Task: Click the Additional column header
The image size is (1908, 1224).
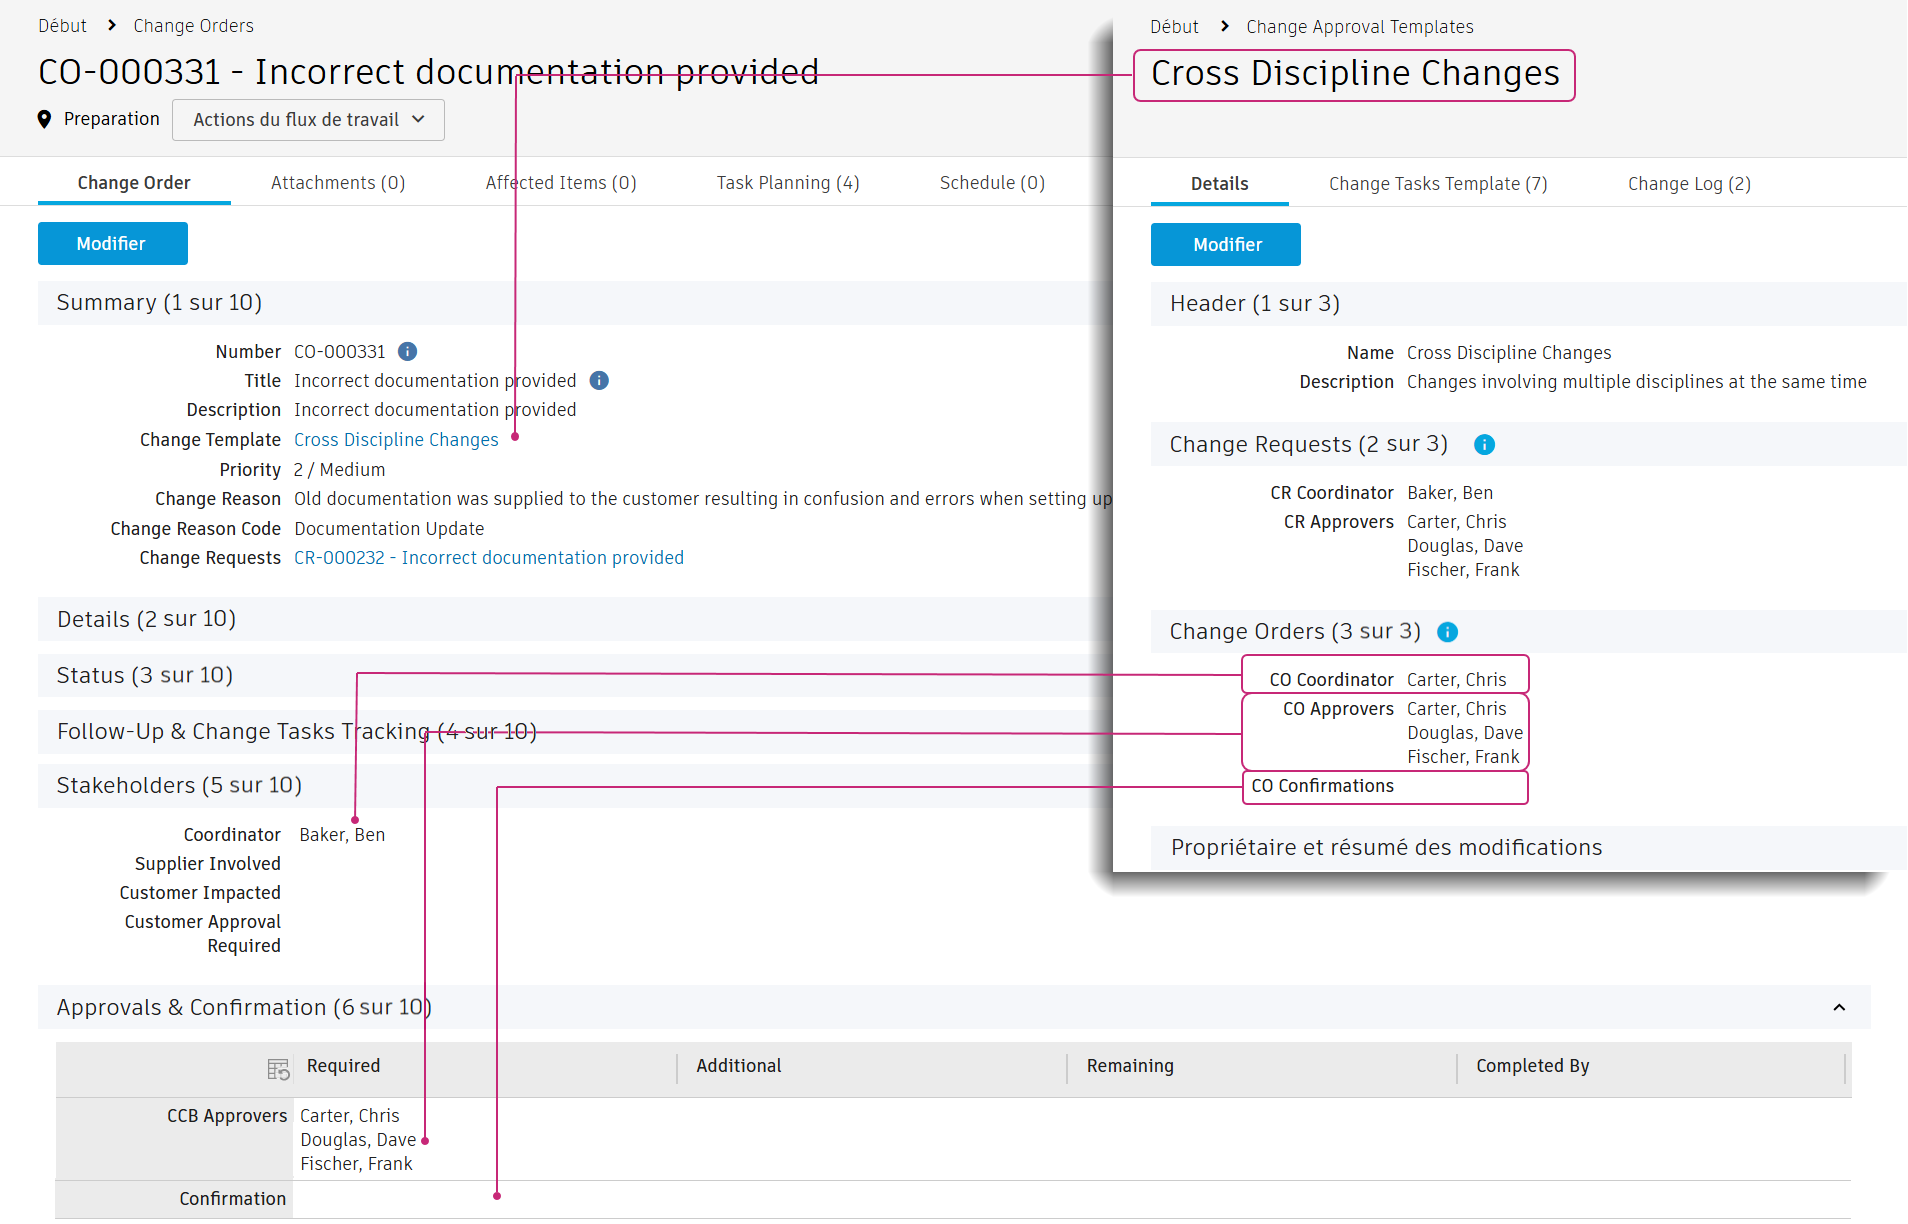Action: (x=739, y=1066)
